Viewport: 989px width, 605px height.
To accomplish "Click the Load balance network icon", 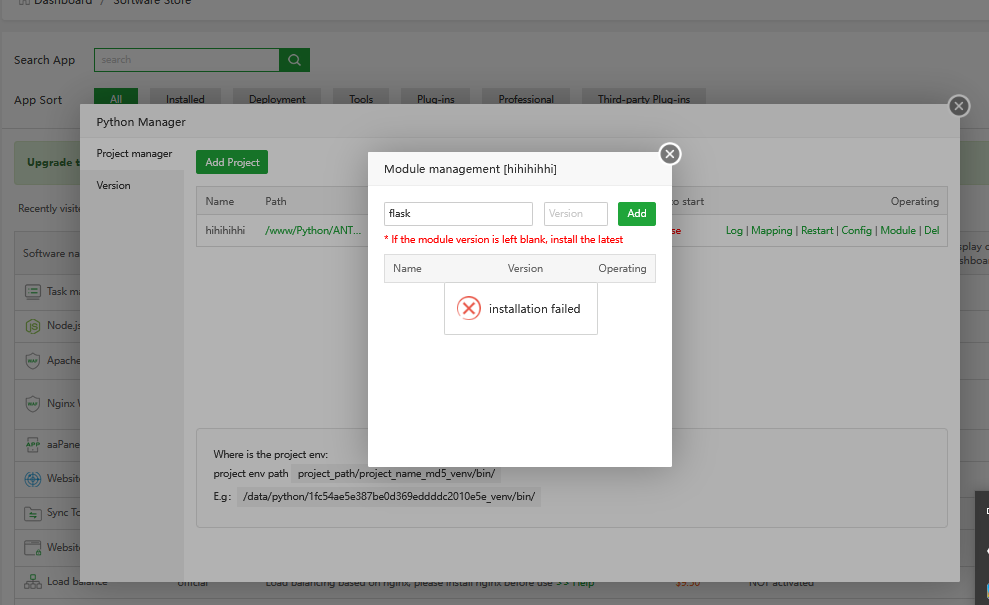I will pos(33,581).
